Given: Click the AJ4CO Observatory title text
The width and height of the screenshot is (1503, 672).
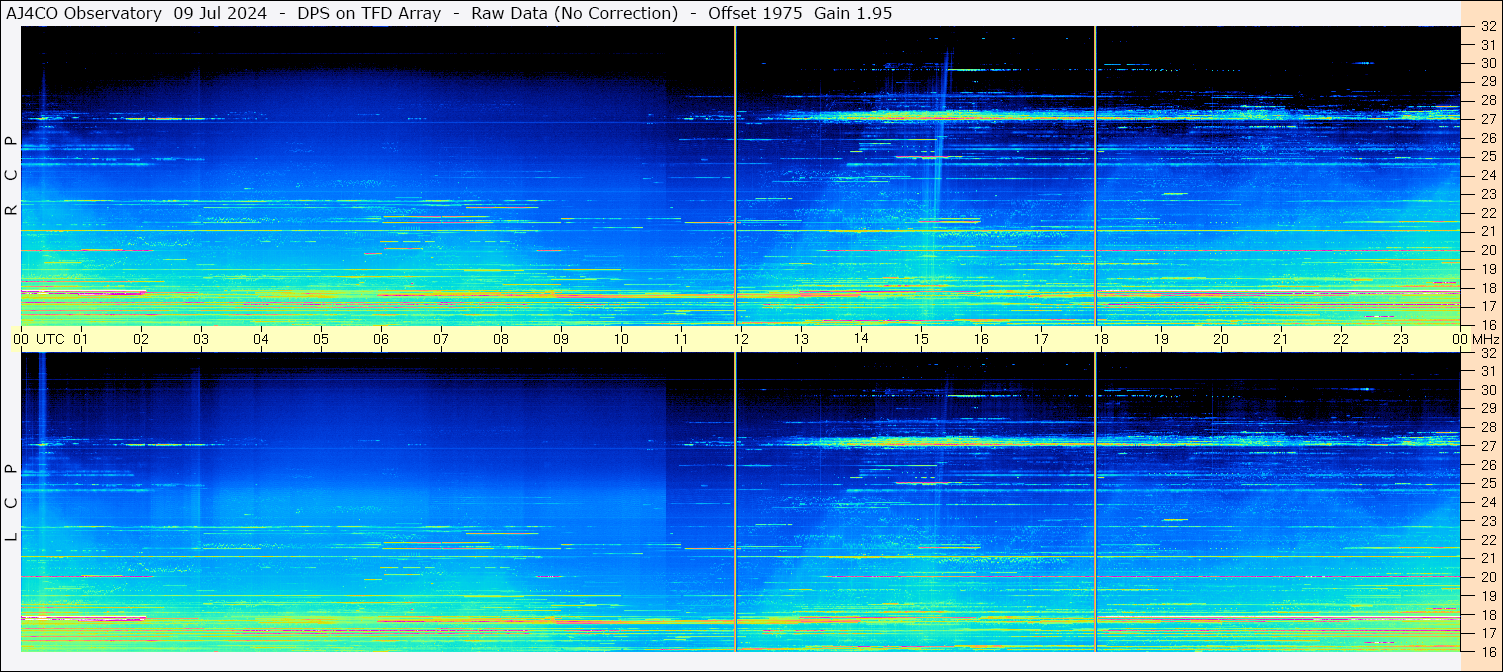Looking at the screenshot, I should [84, 13].
